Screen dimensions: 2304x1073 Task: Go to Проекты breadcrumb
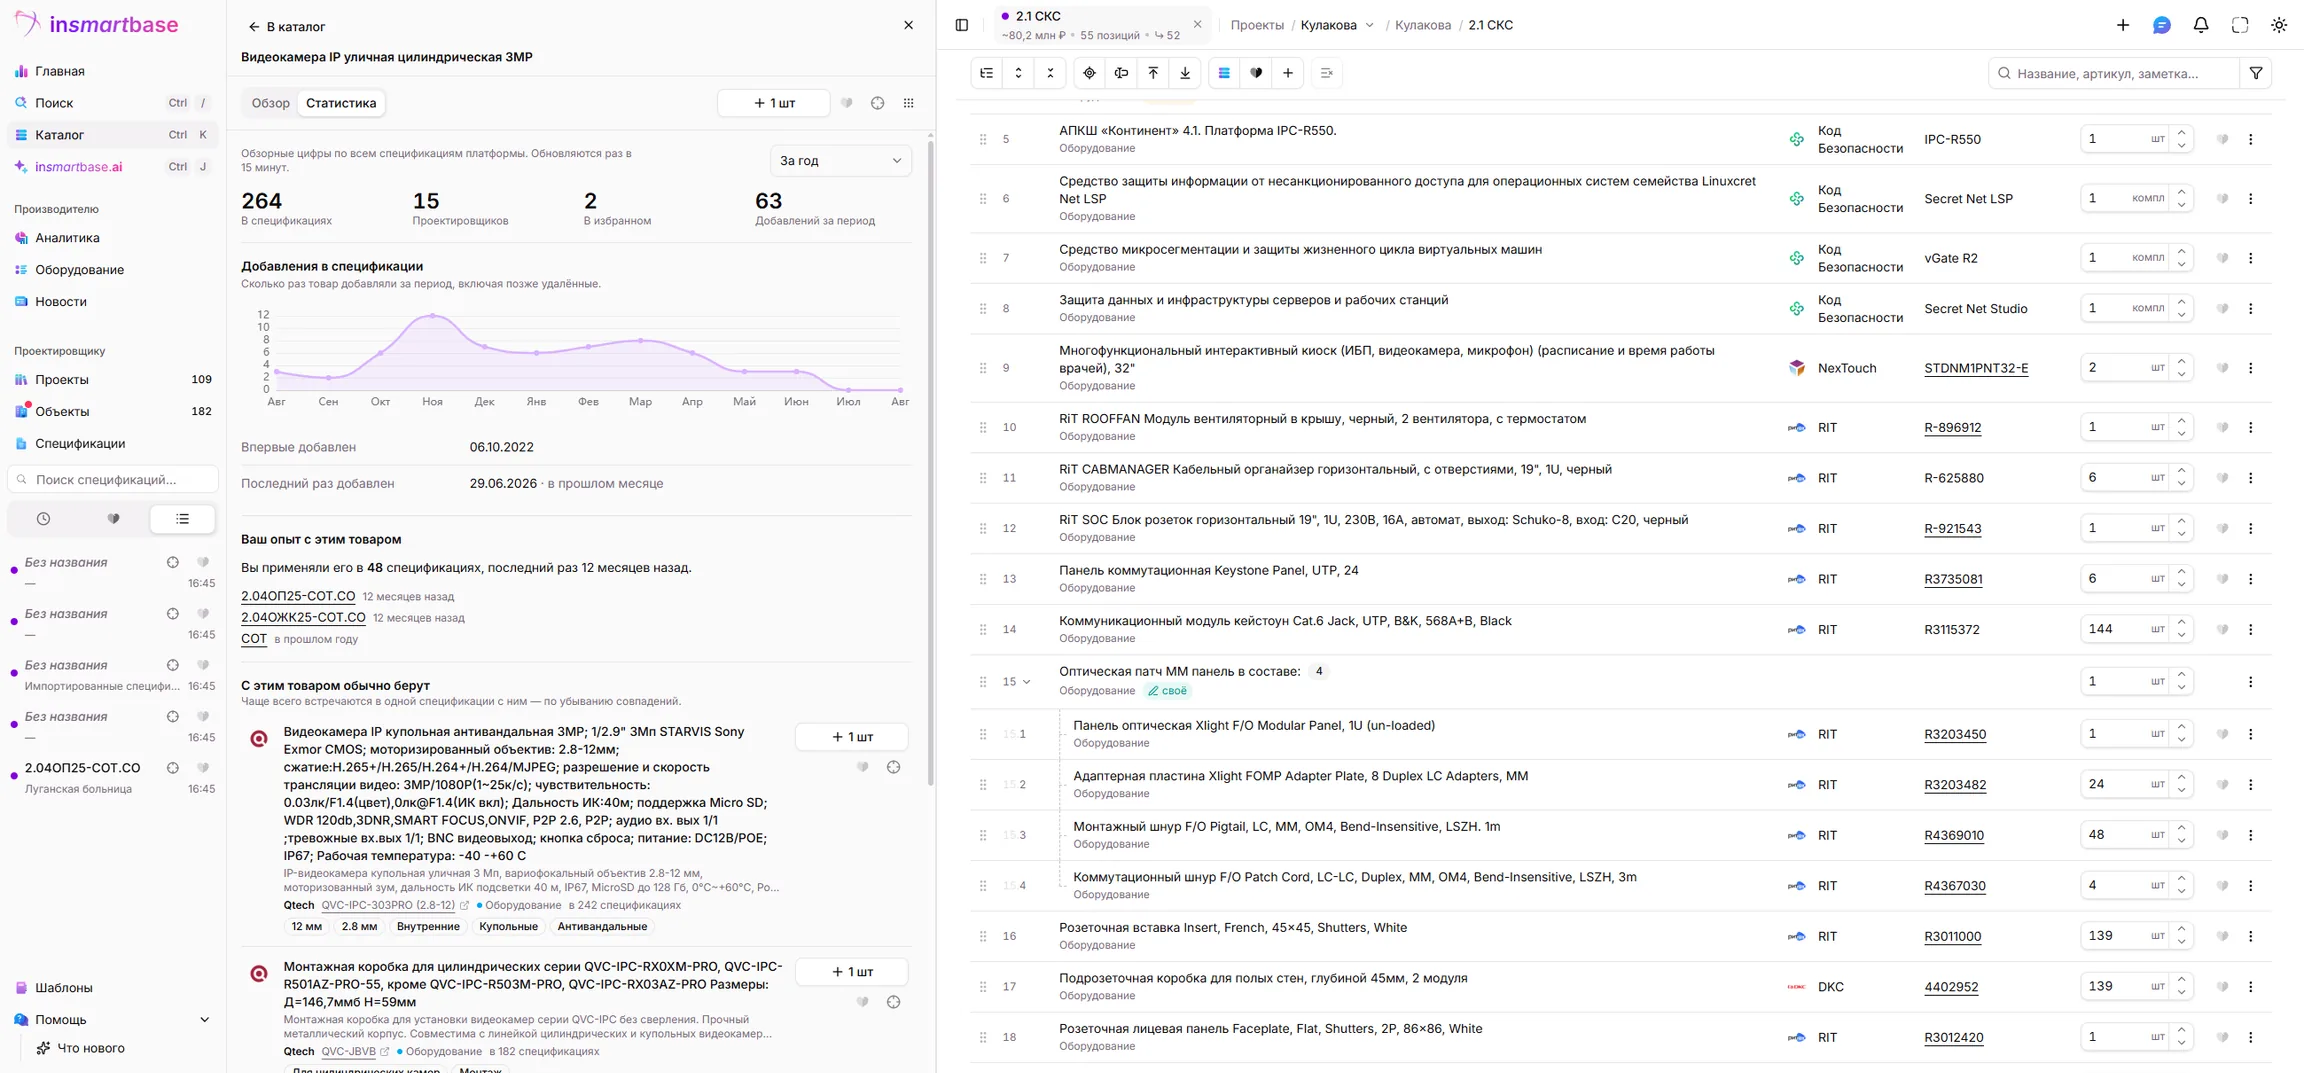[1257, 25]
